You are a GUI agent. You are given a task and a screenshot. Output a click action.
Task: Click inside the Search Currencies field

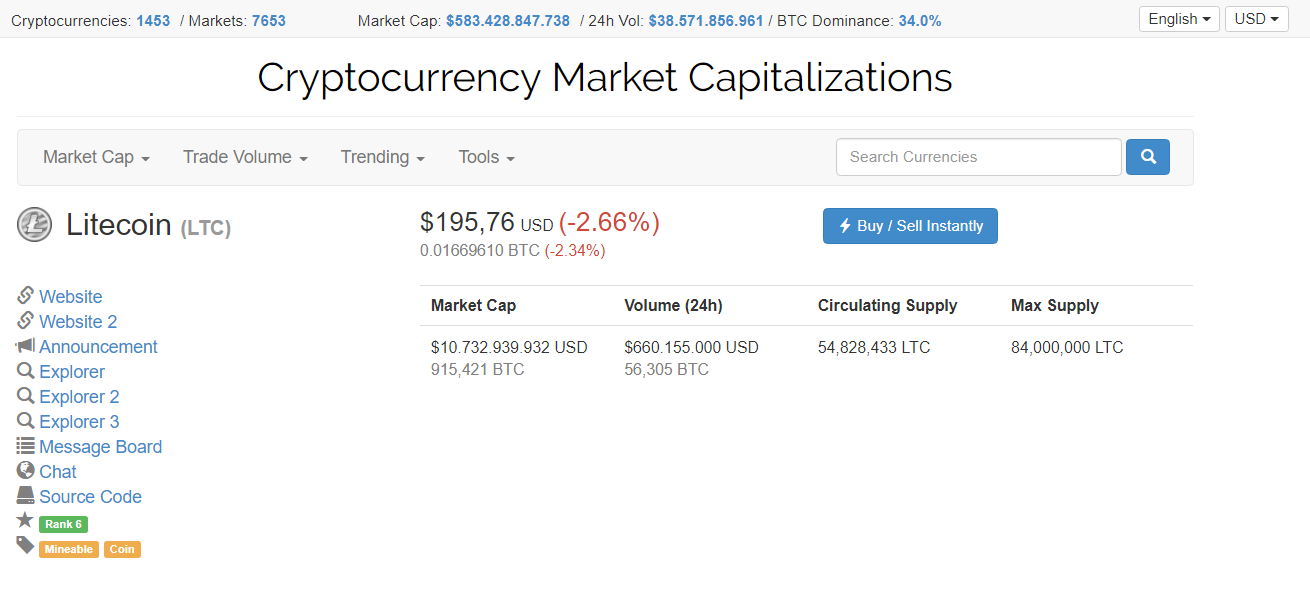pyautogui.click(x=978, y=157)
